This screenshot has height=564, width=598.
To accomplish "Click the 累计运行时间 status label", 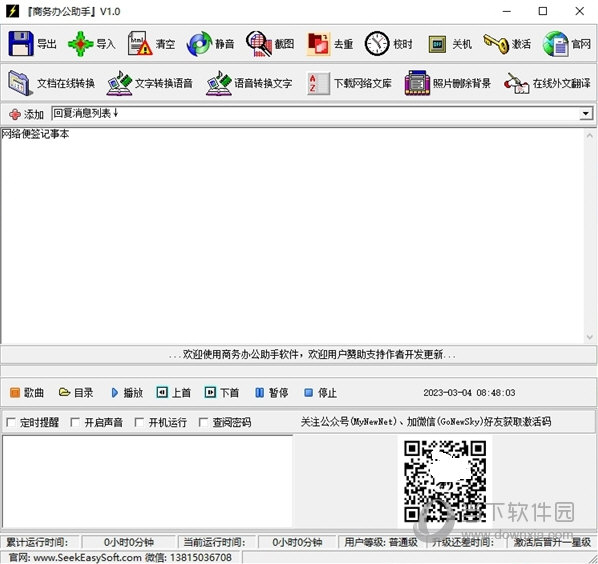I will [37, 542].
